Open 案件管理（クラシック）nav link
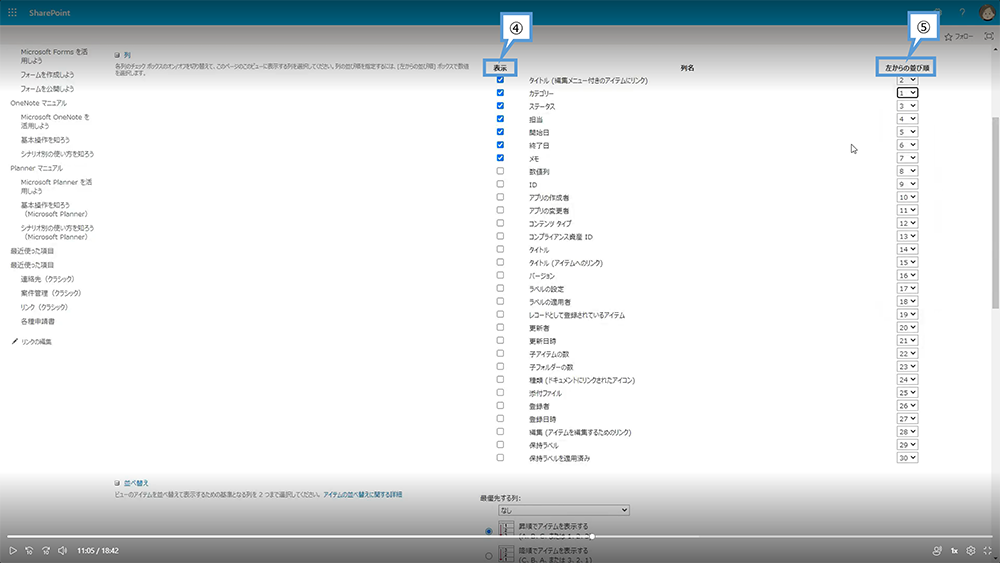 point(51,293)
